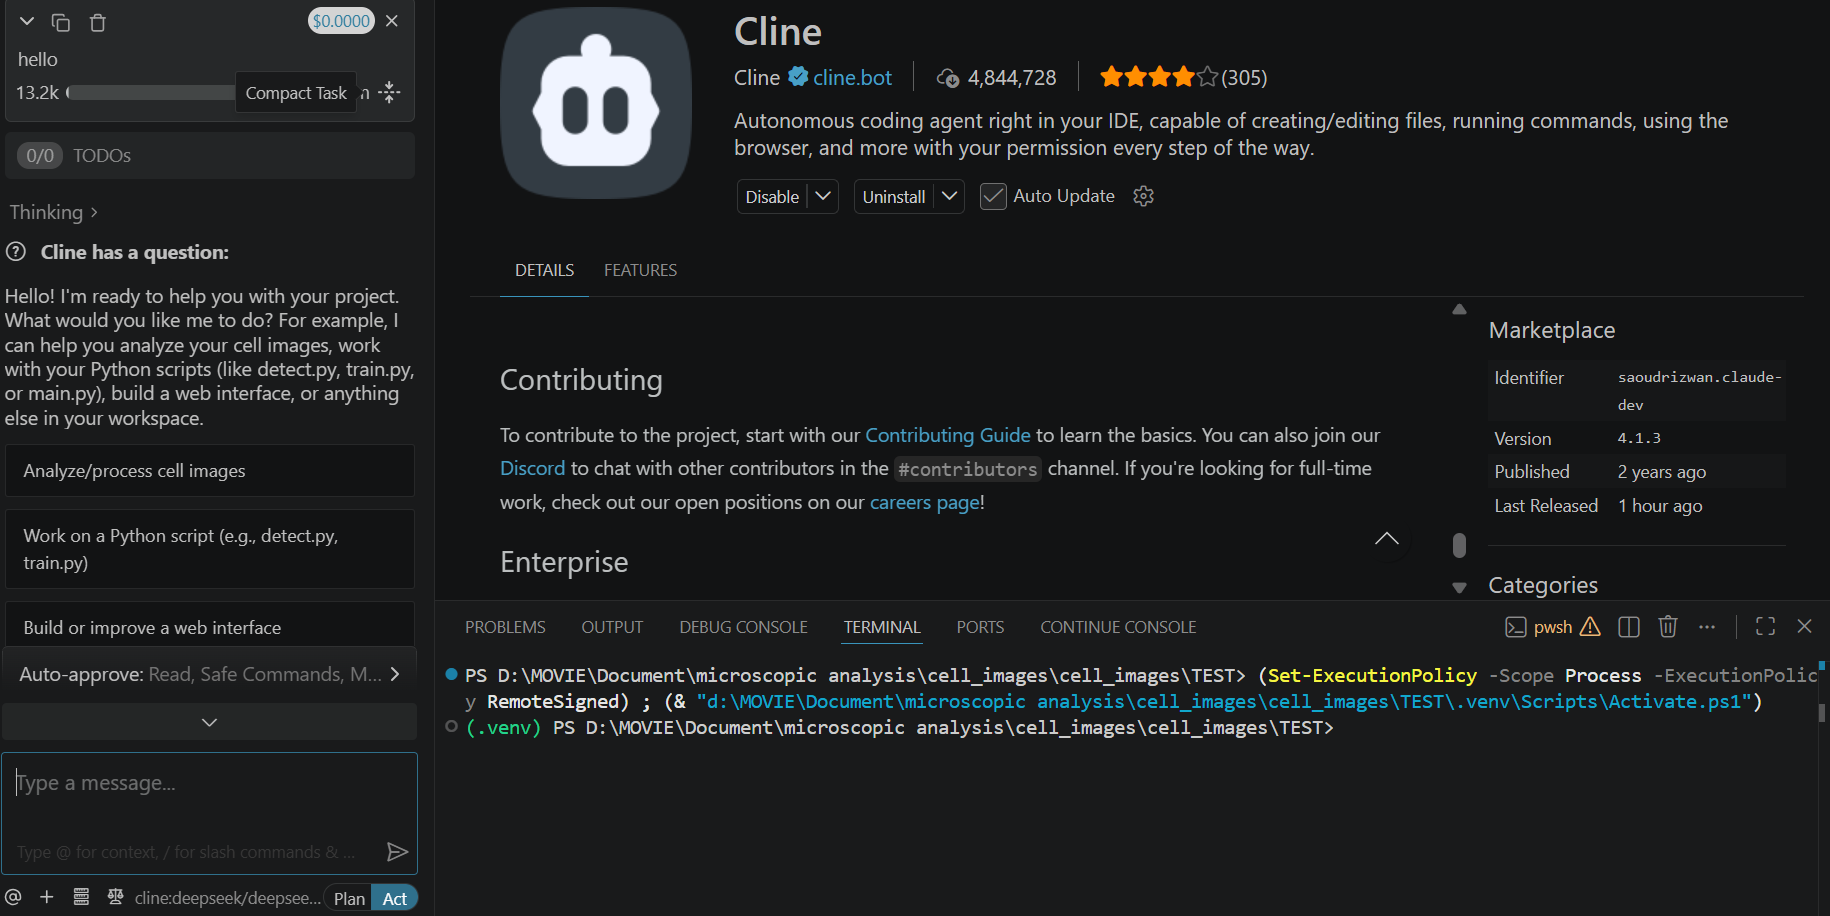Close the current Cline task
The image size is (1830, 916).
(392, 21)
